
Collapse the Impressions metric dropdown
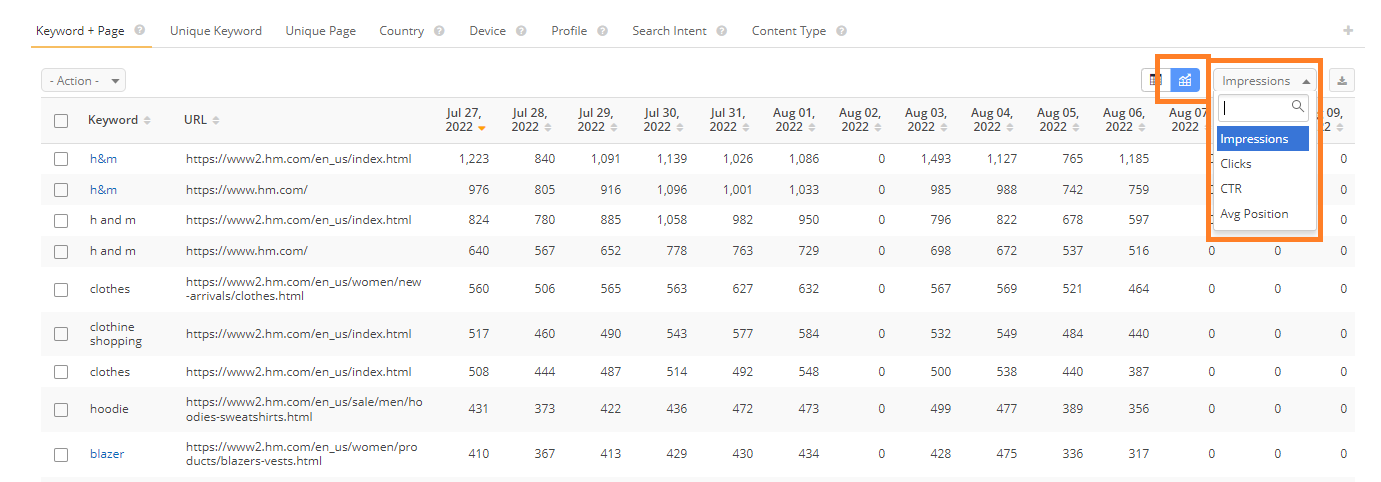click(x=1265, y=81)
